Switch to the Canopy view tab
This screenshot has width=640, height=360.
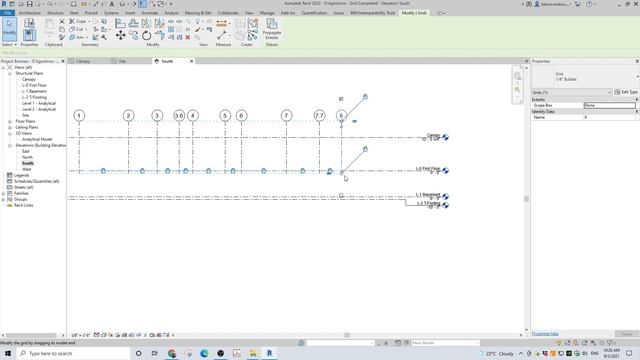click(x=83, y=61)
